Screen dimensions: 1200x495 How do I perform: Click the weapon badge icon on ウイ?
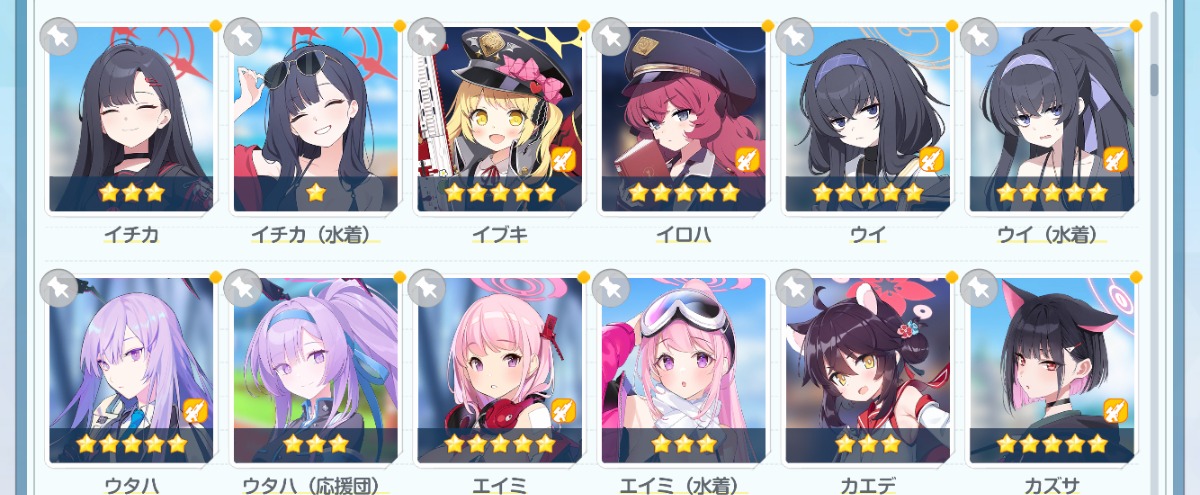931,159
